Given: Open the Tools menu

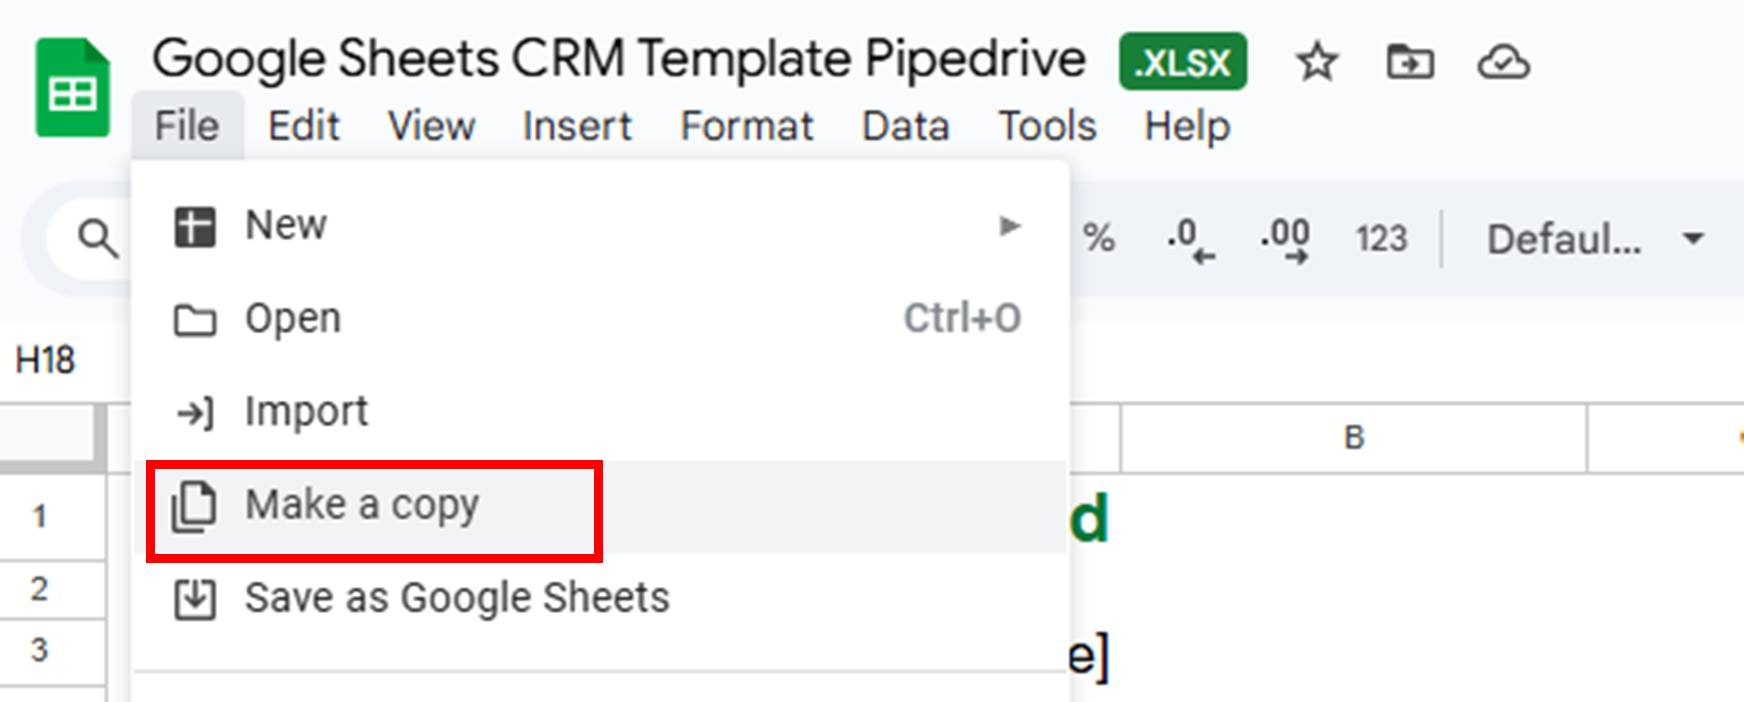Looking at the screenshot, I should (x=1046, y=126).
